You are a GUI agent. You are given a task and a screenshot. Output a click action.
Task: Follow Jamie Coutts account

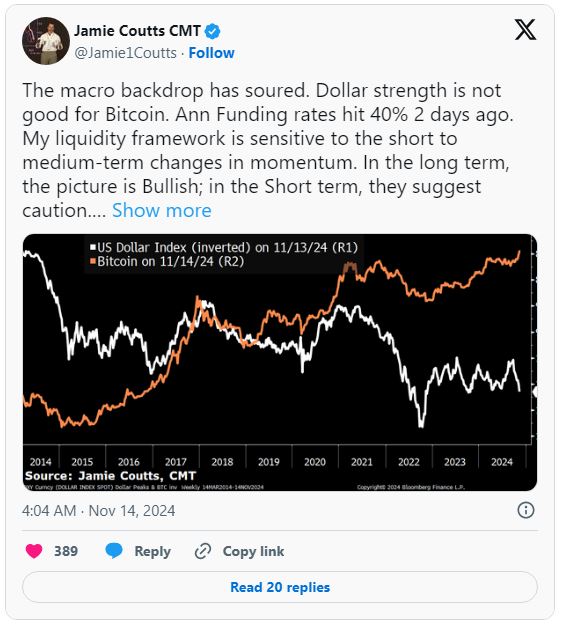(x=211, y=53)
